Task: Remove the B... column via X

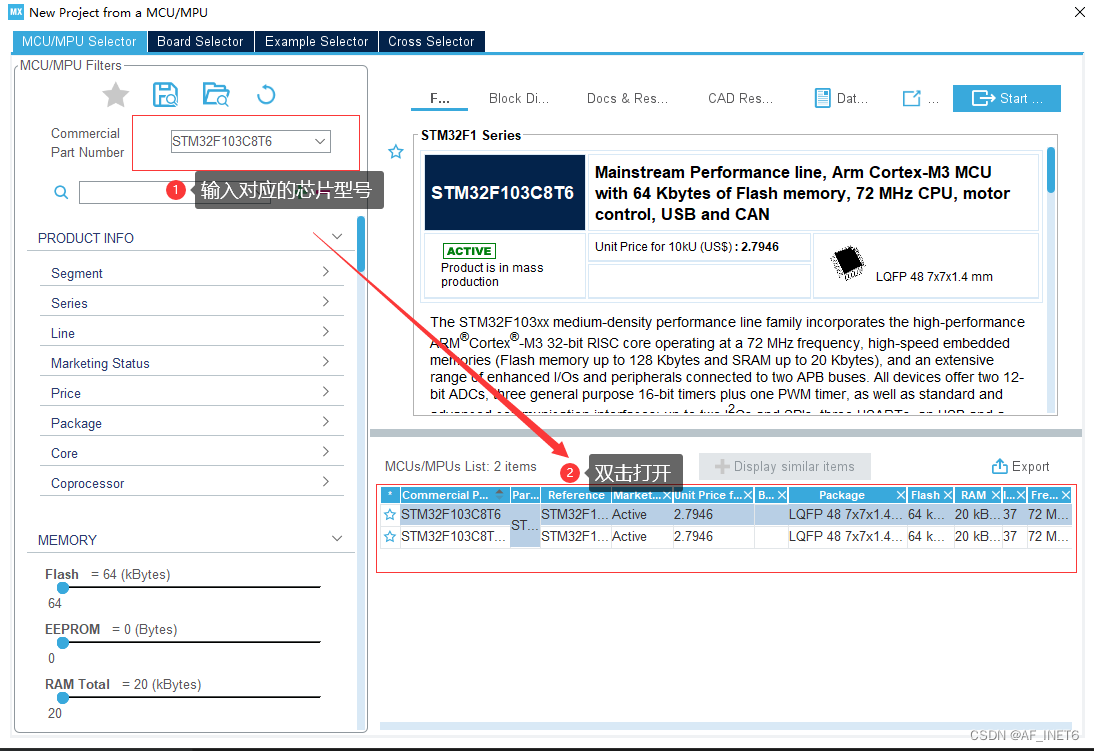Action: pos(782,495)
